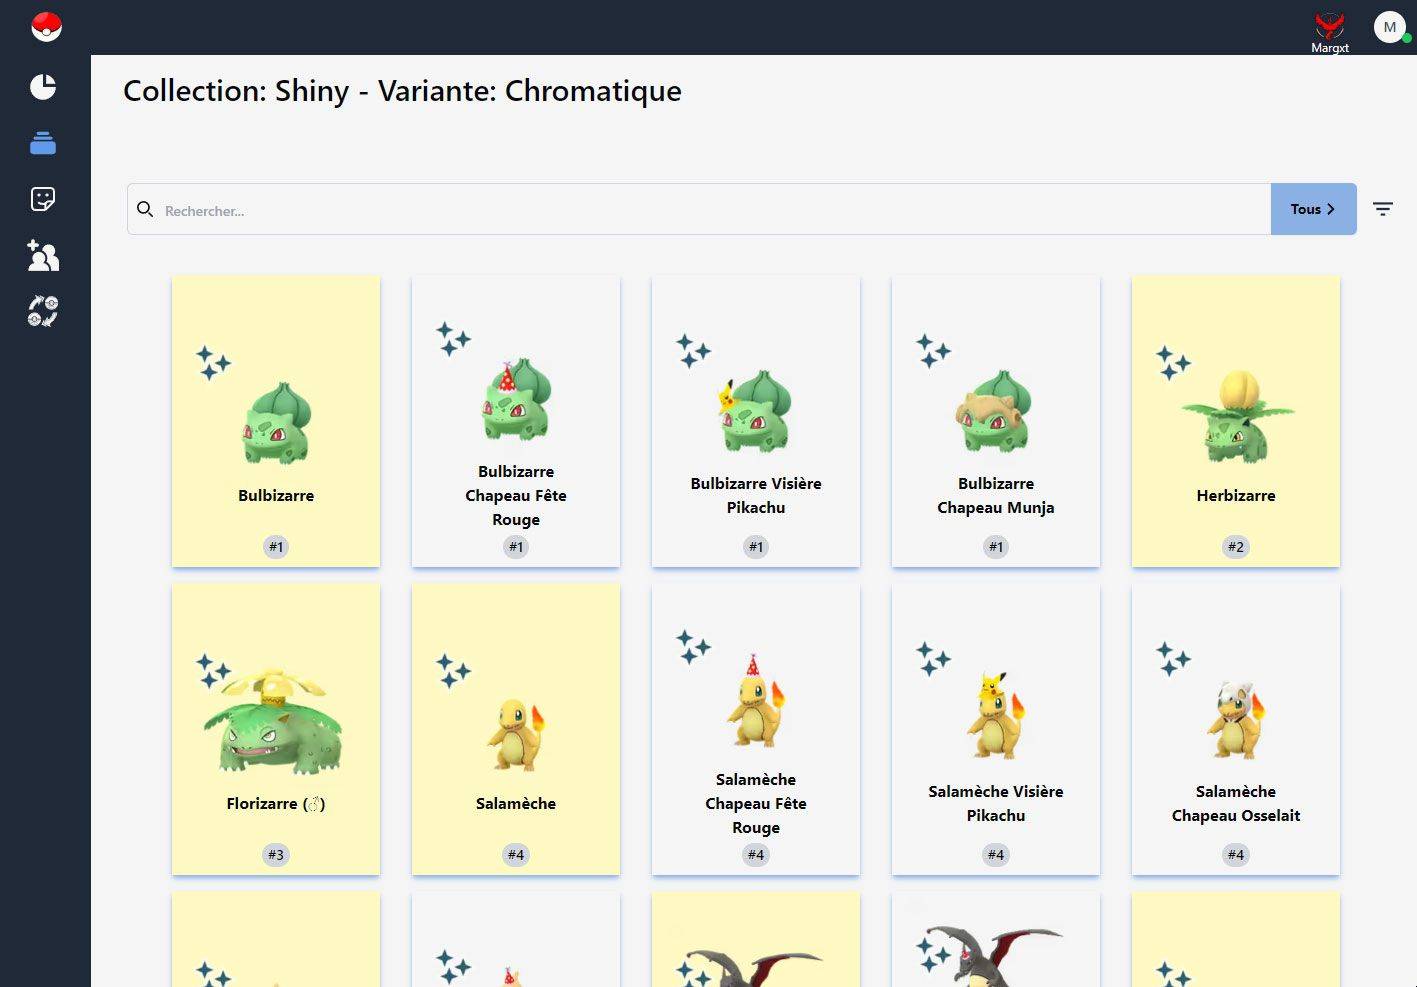Viewport: 1417px width, 987px height.
Task: Select the Bulbizarre Chapeau Munja card
Action: coord(996,421)
